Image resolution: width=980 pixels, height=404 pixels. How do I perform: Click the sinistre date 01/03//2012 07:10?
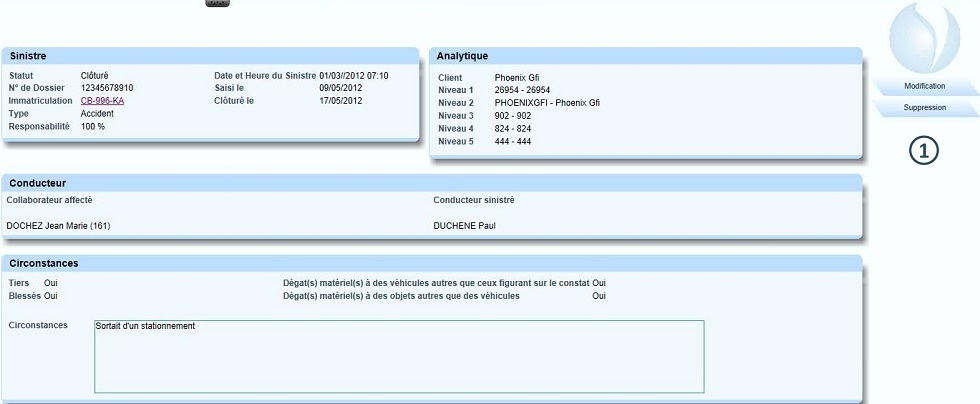354,75
